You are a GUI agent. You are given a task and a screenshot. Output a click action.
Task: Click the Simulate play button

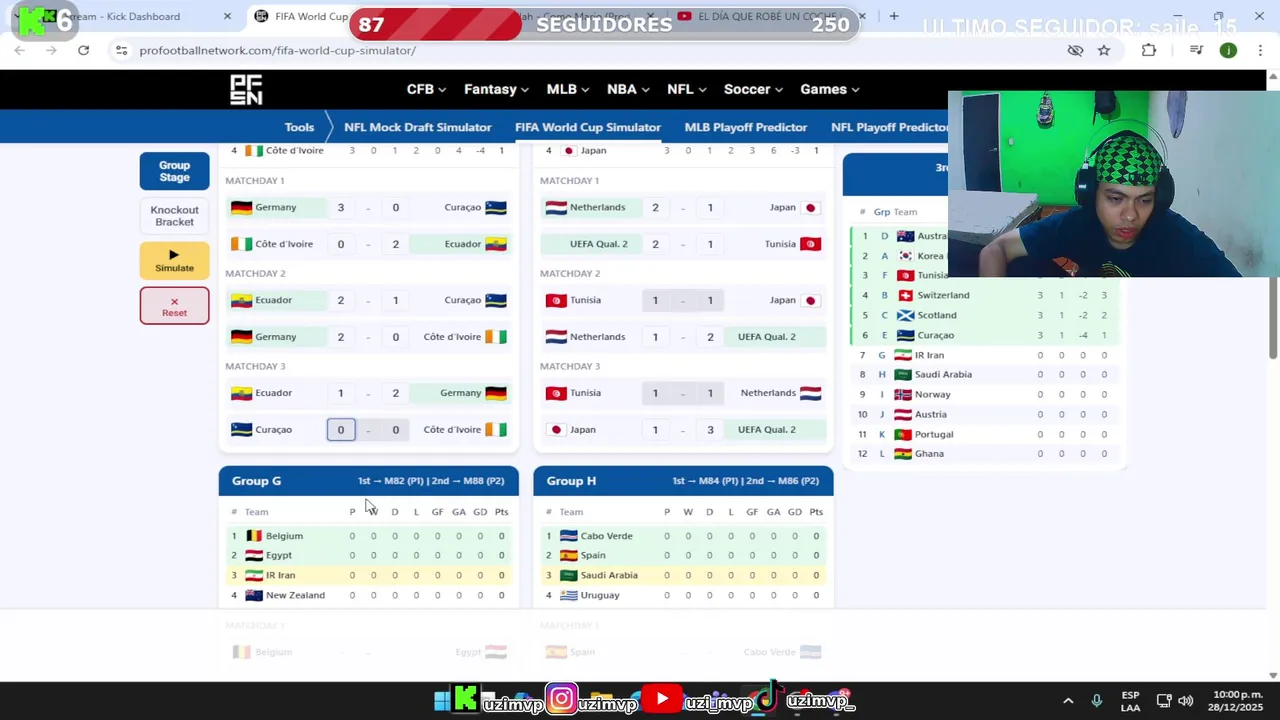[x=174, y=260]
